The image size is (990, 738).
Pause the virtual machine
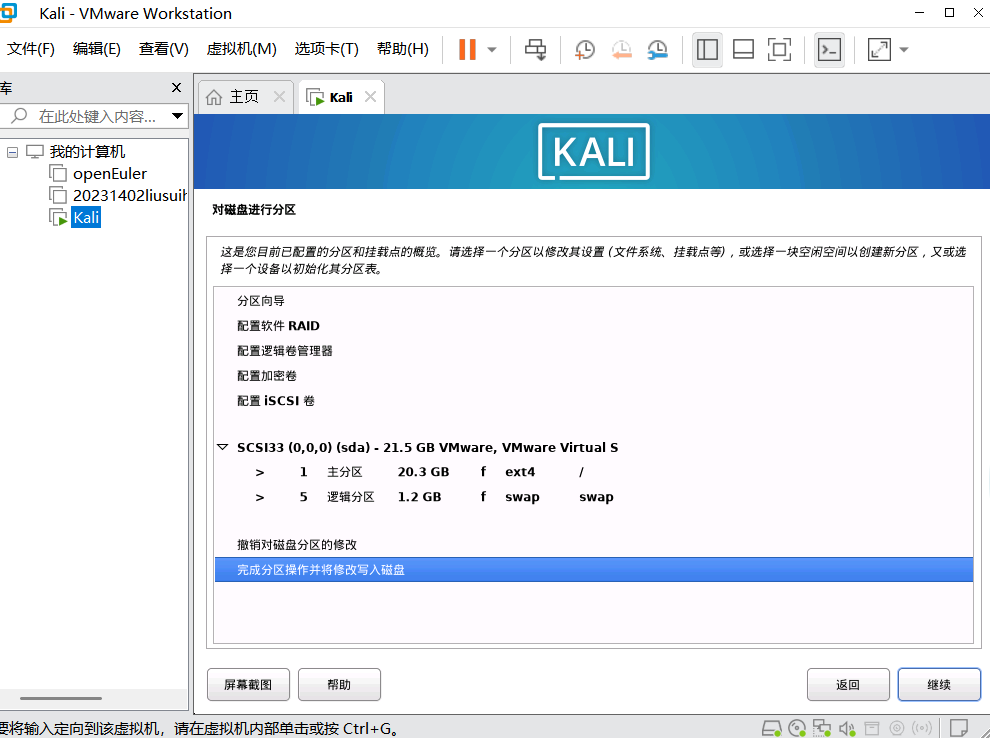click(467, 49)
